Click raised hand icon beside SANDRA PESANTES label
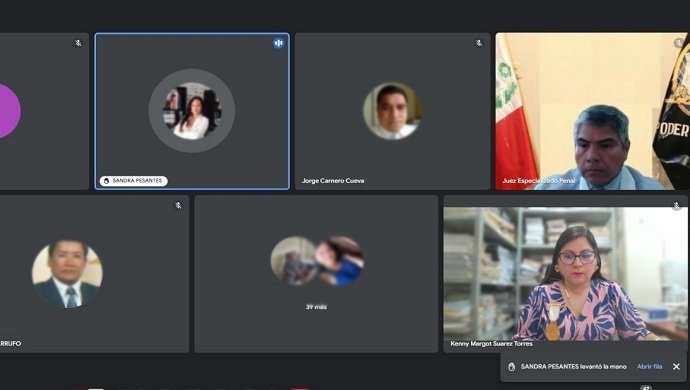This screenshot has width=690, height=390. tap(106, 181)
